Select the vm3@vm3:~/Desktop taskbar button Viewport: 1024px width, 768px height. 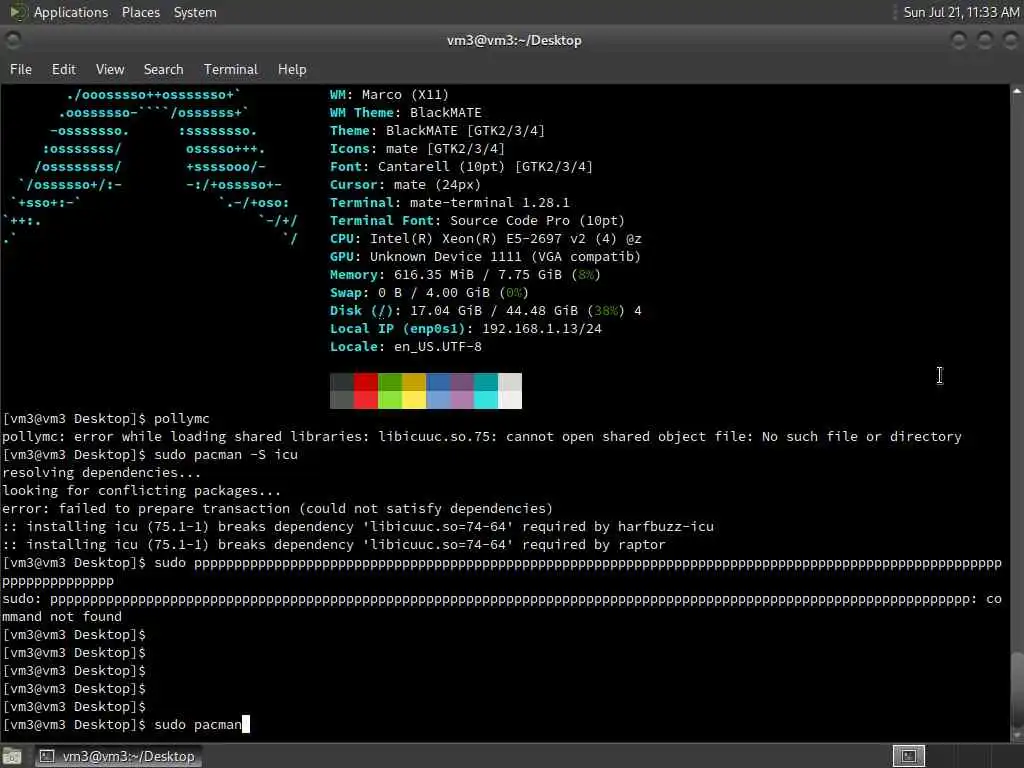click(x=118, y=756)
